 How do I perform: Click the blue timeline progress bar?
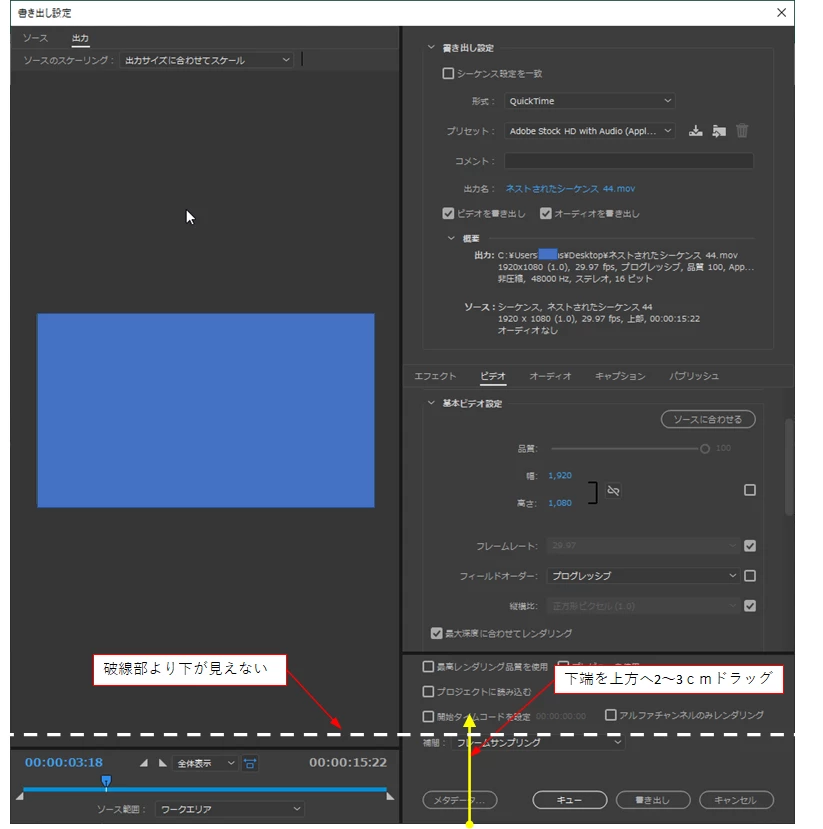(x=205, y=789)
